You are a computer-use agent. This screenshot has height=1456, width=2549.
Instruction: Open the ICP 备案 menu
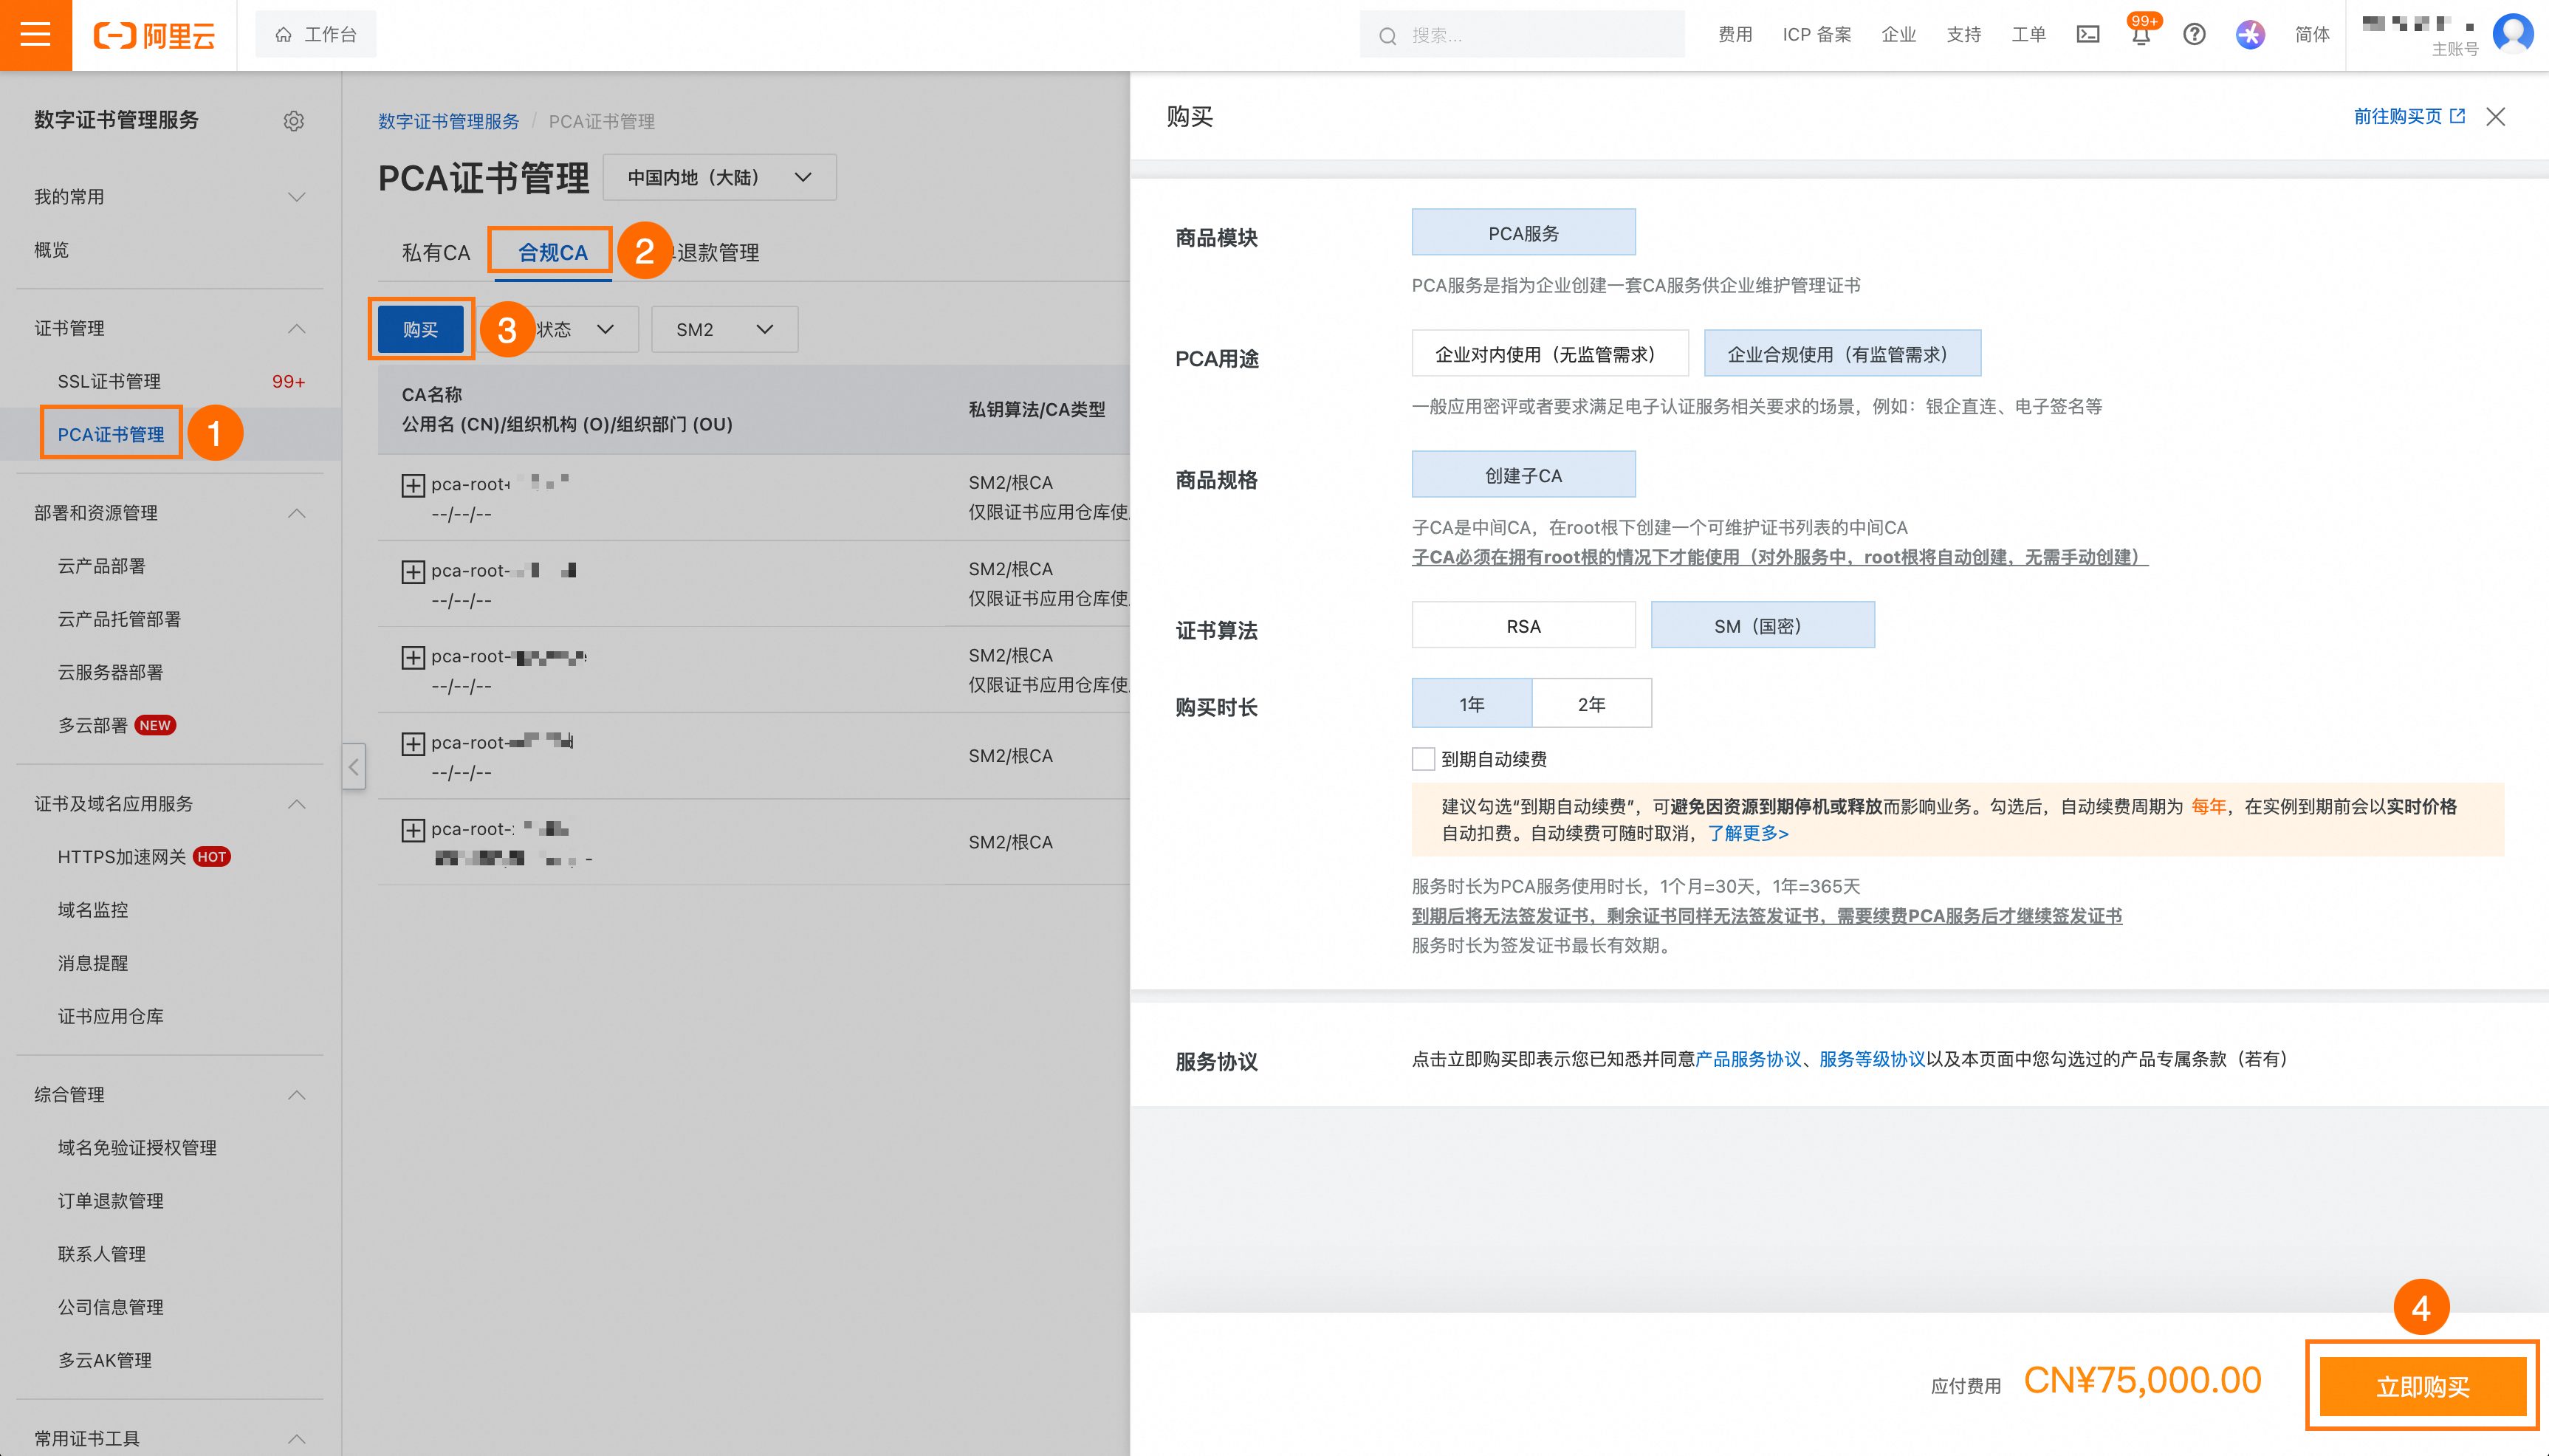point(1816,35)
